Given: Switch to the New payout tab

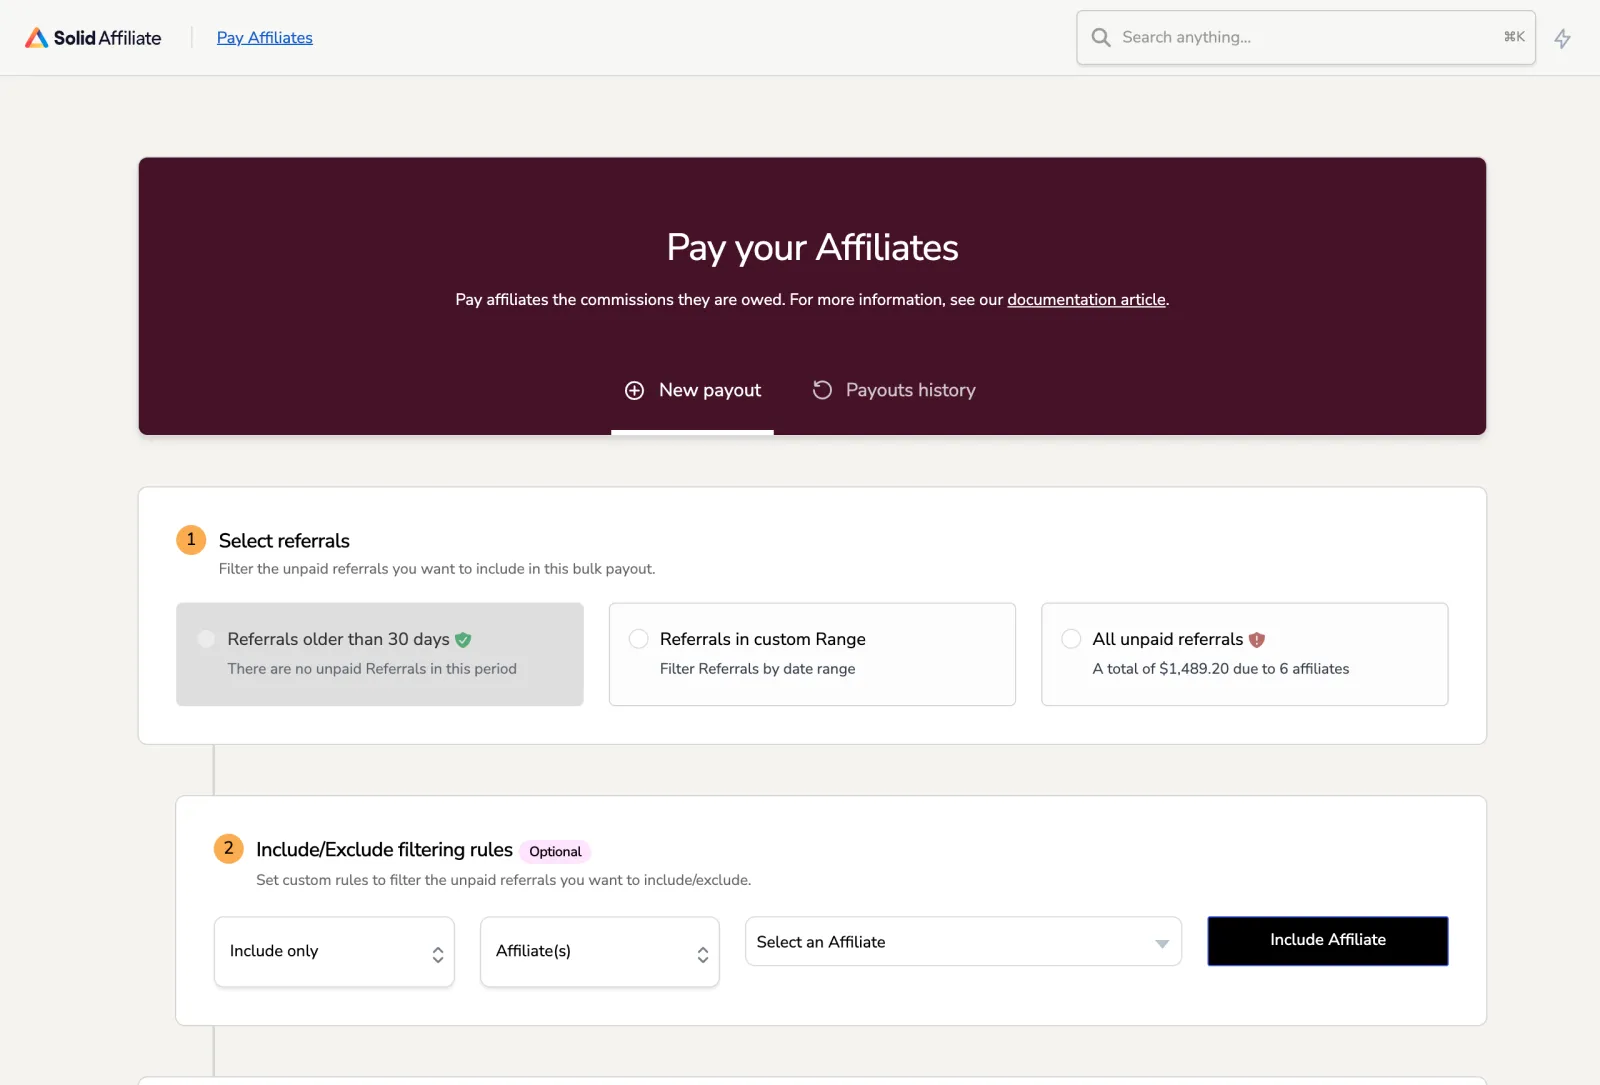Looking at the screenshot, I should coord(692,391).
